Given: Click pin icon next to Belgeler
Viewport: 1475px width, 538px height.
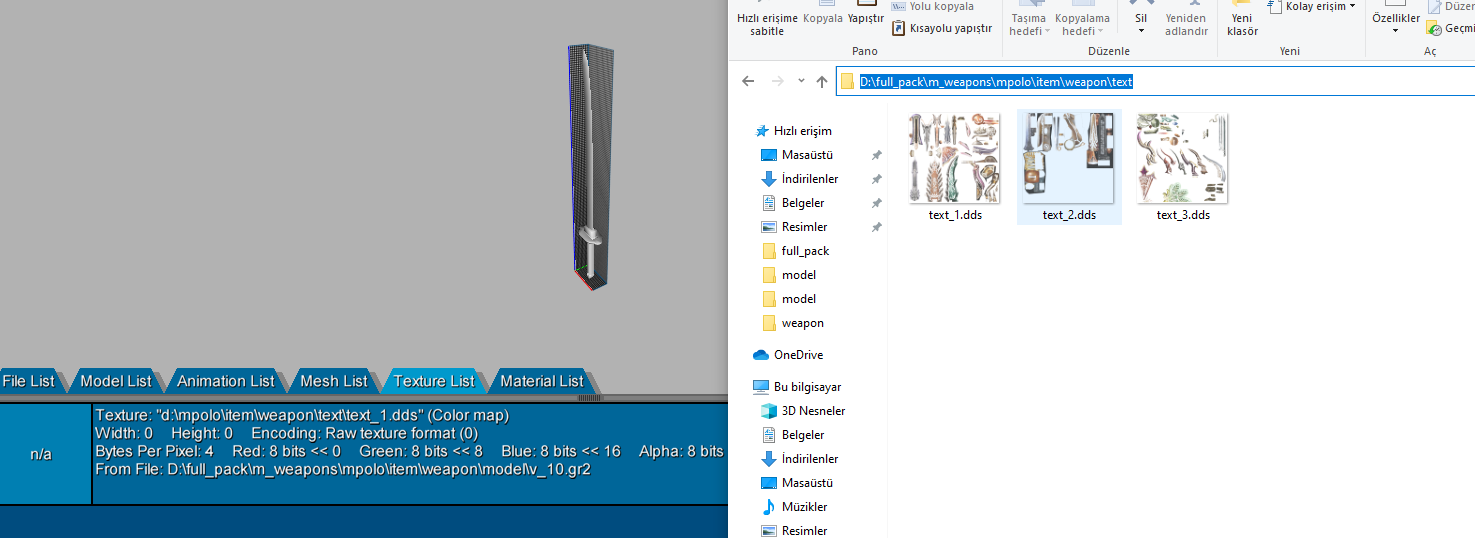Looking at the screenshot, I should pos(877,203).
